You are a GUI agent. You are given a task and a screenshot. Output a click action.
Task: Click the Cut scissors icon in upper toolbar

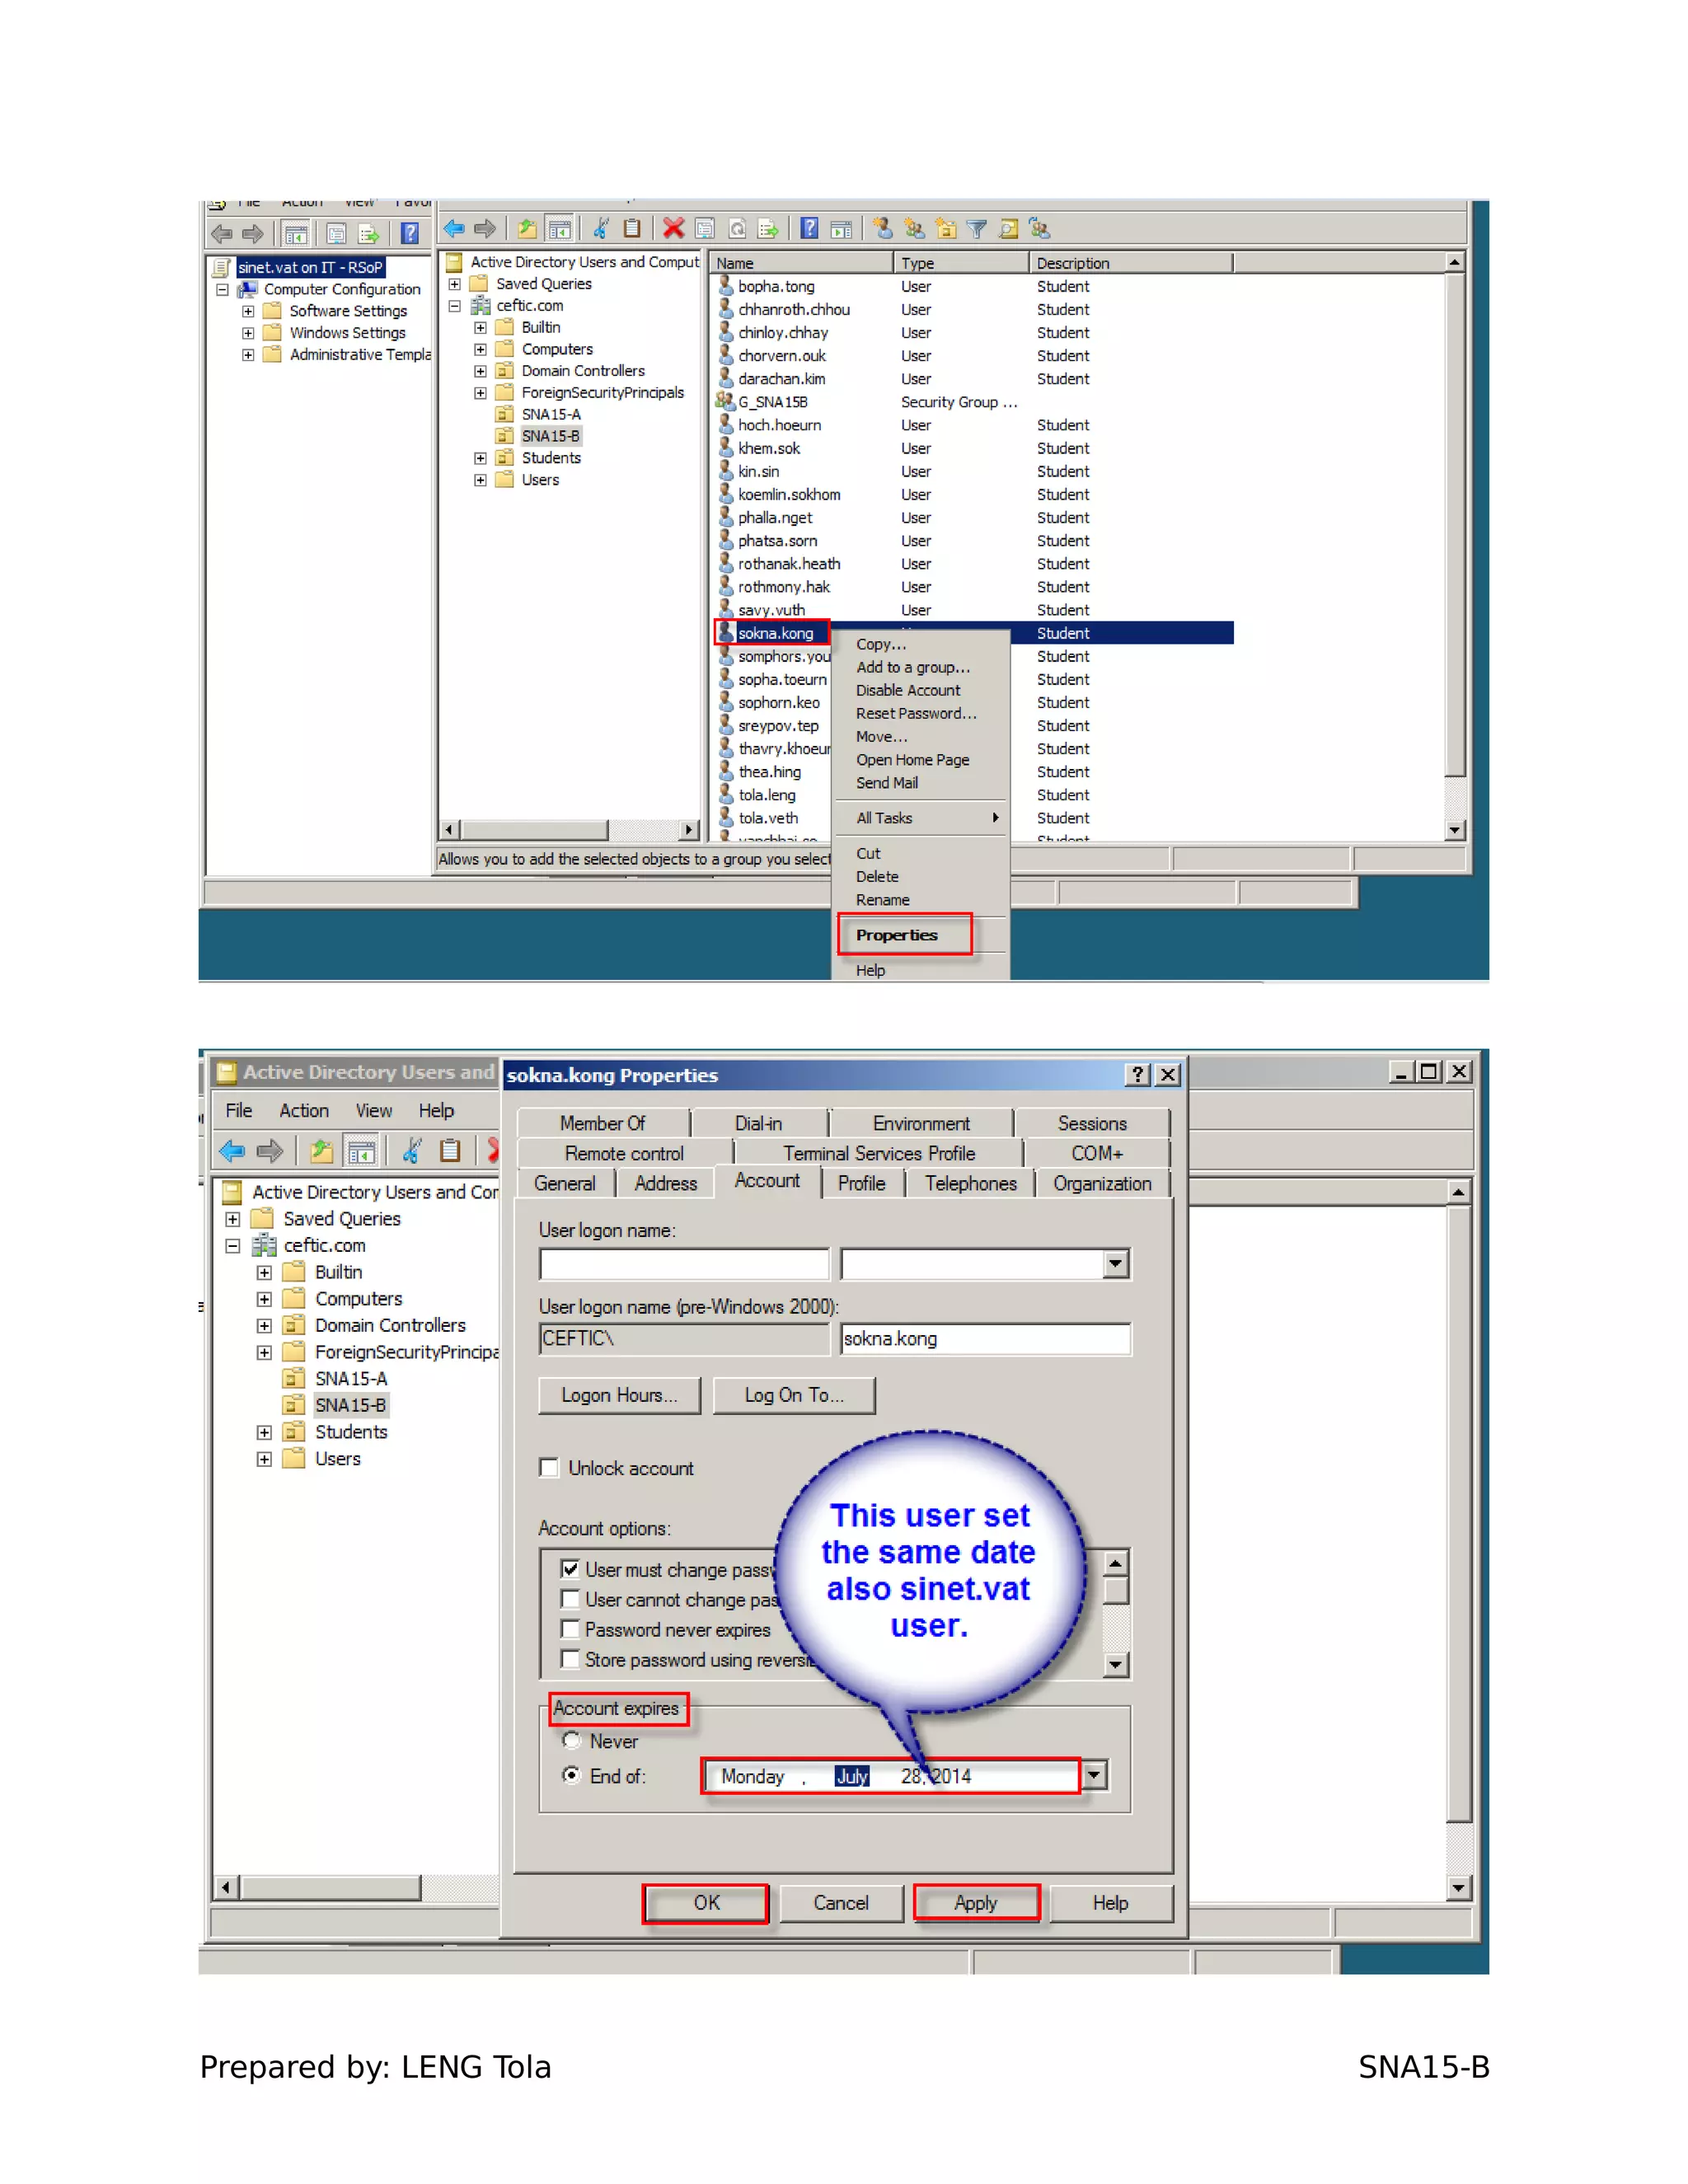600,229
